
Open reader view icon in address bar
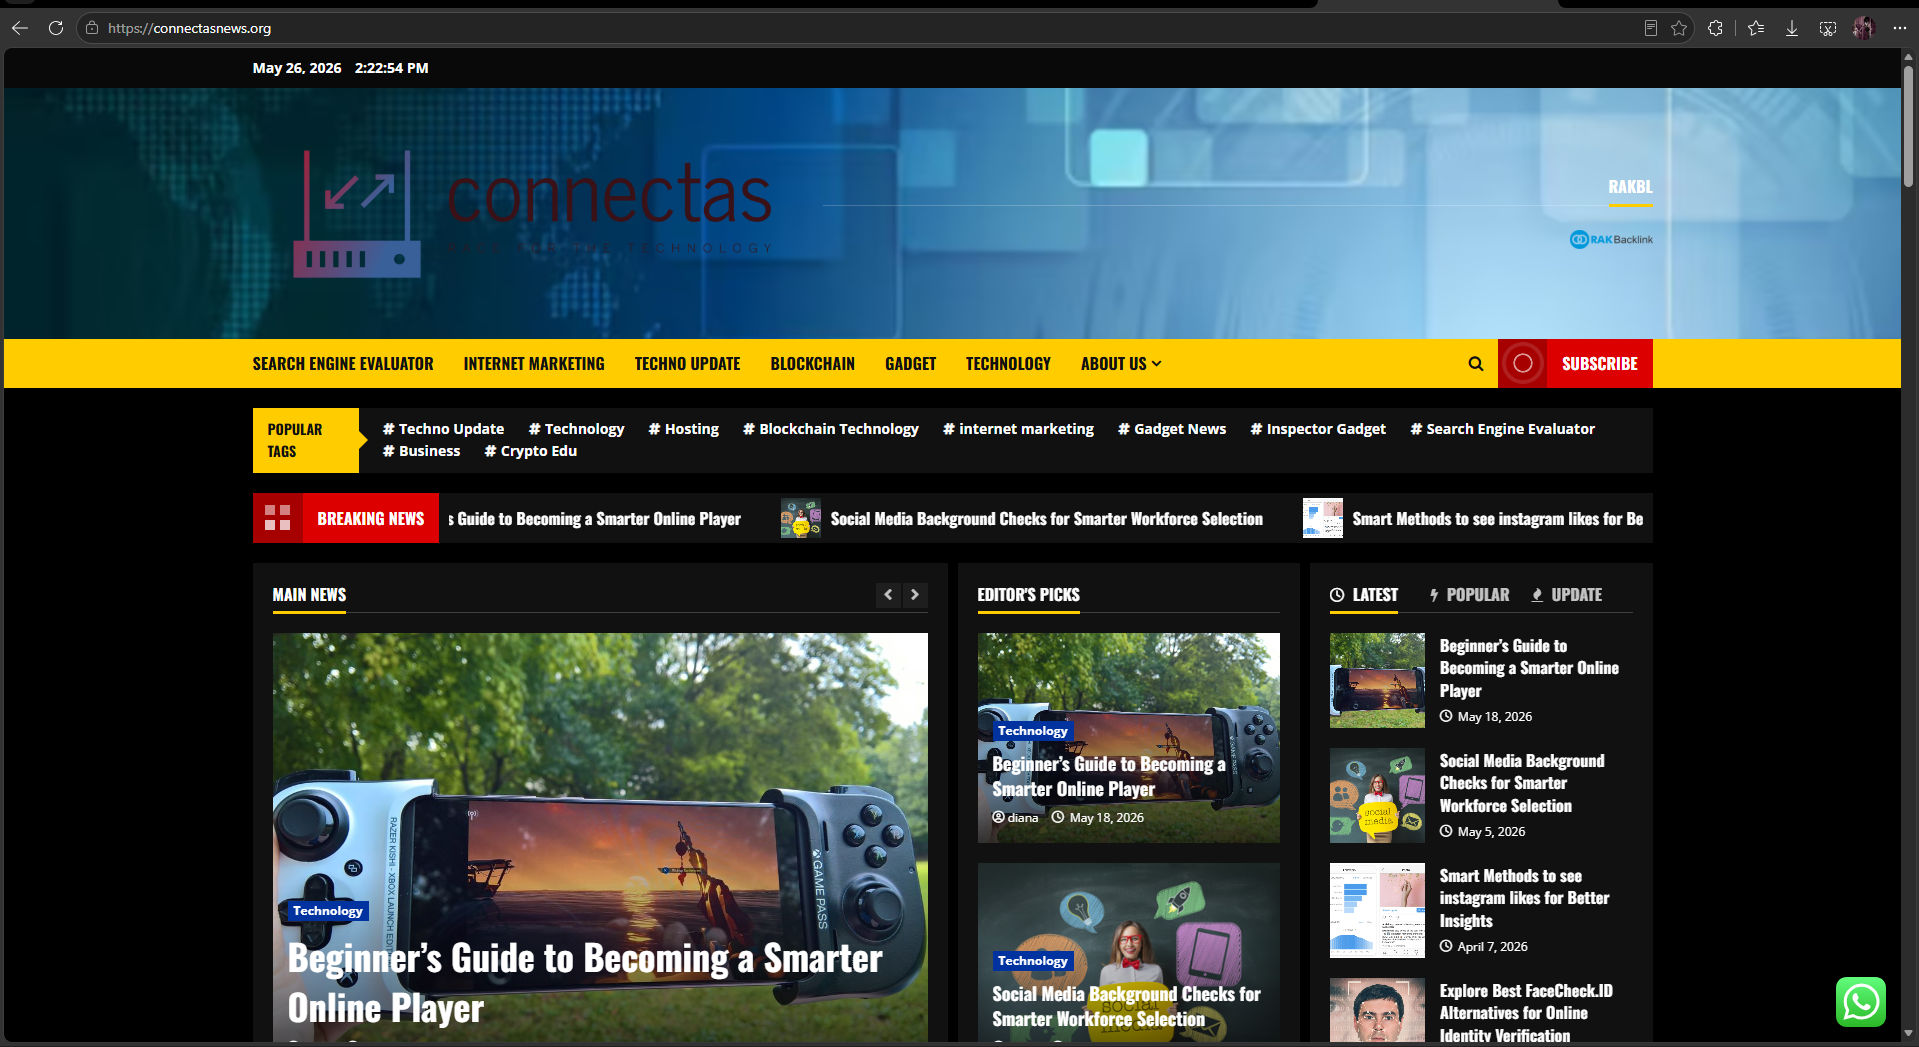pos(1651,28)
